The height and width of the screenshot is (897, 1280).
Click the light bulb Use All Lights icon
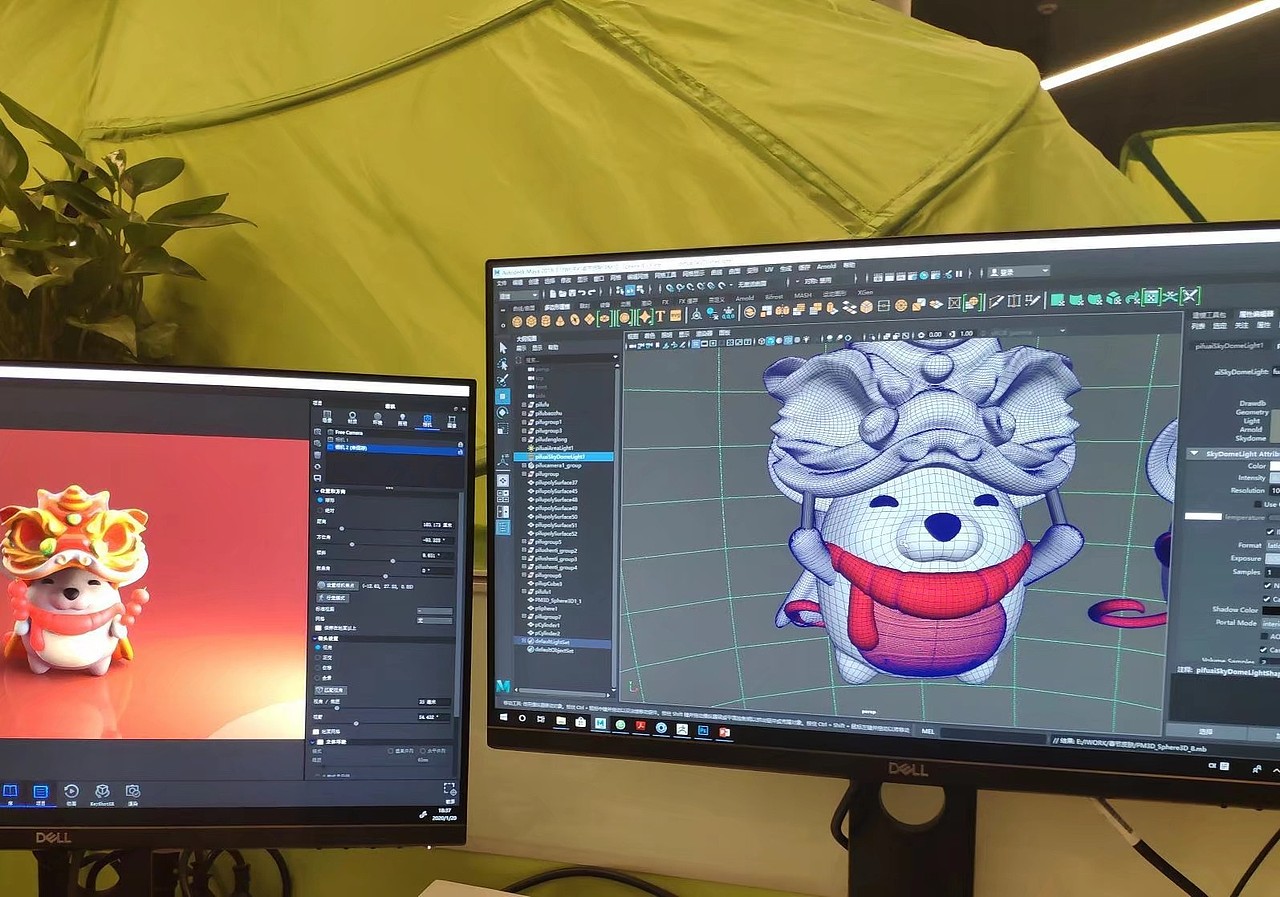coord(806,340)
